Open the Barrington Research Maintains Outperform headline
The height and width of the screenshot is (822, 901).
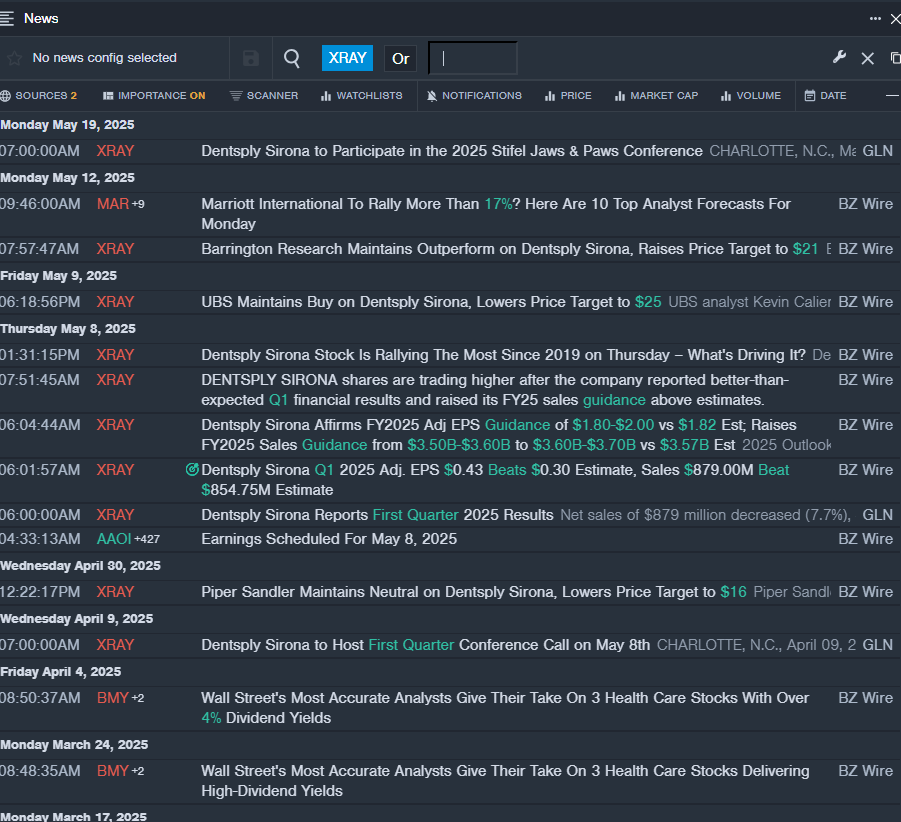click(509, 249)
